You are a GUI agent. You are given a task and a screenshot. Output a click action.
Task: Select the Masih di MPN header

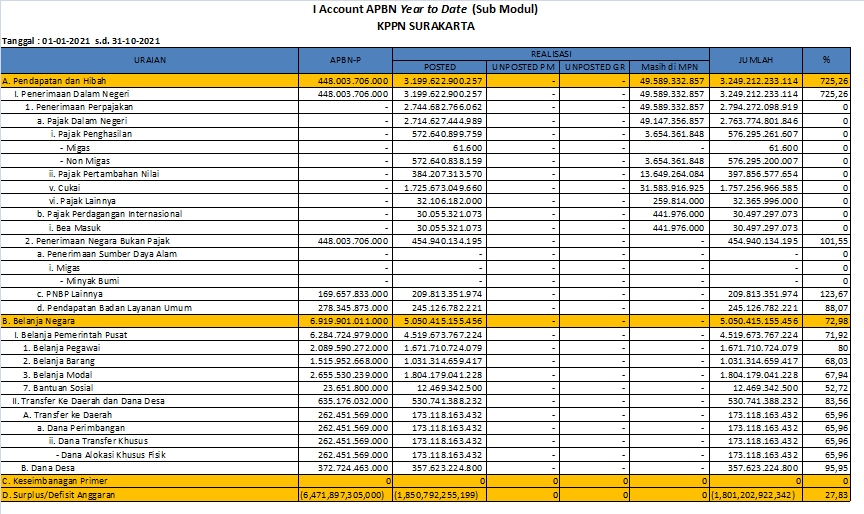[x=670, y=67]
